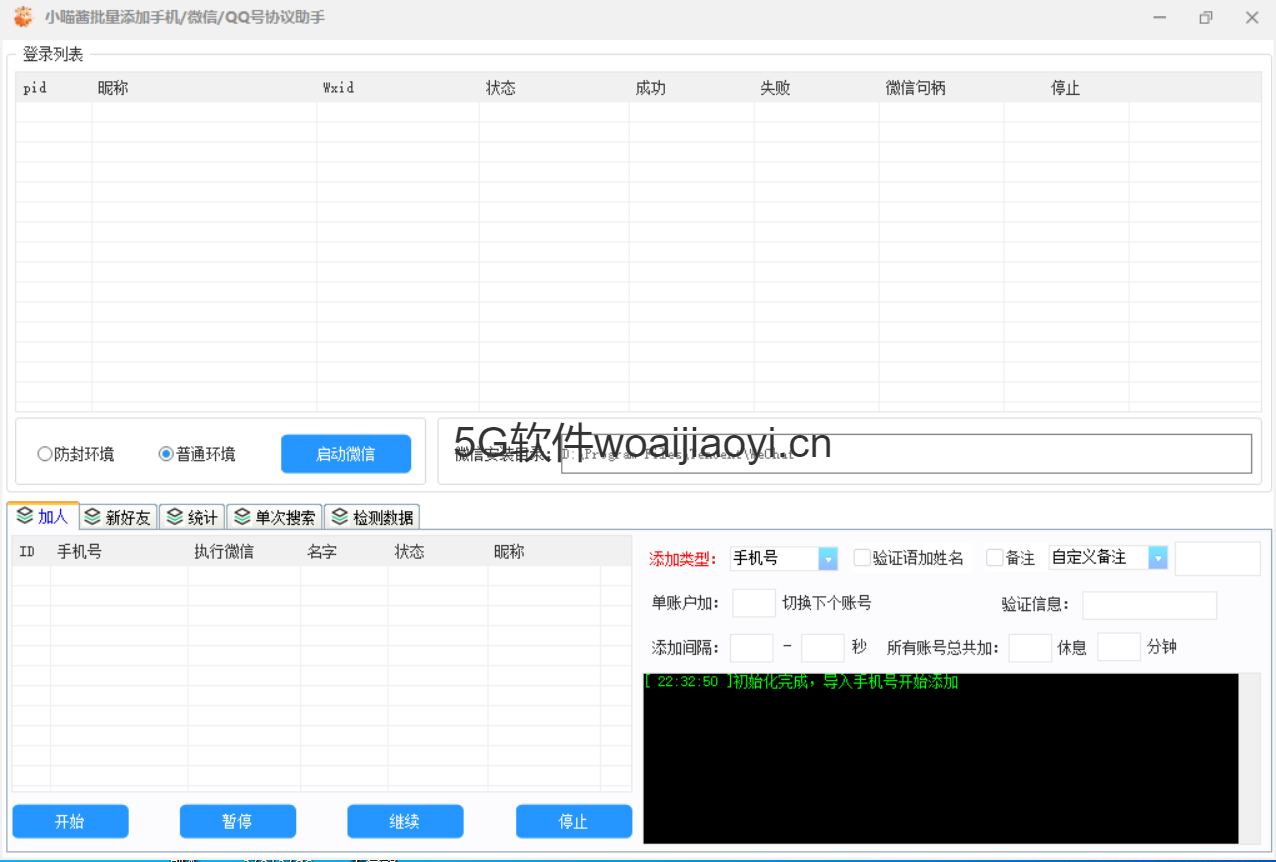Switch to the 新好友 tab
The image size is (1276, 862).
coord(118,517)
